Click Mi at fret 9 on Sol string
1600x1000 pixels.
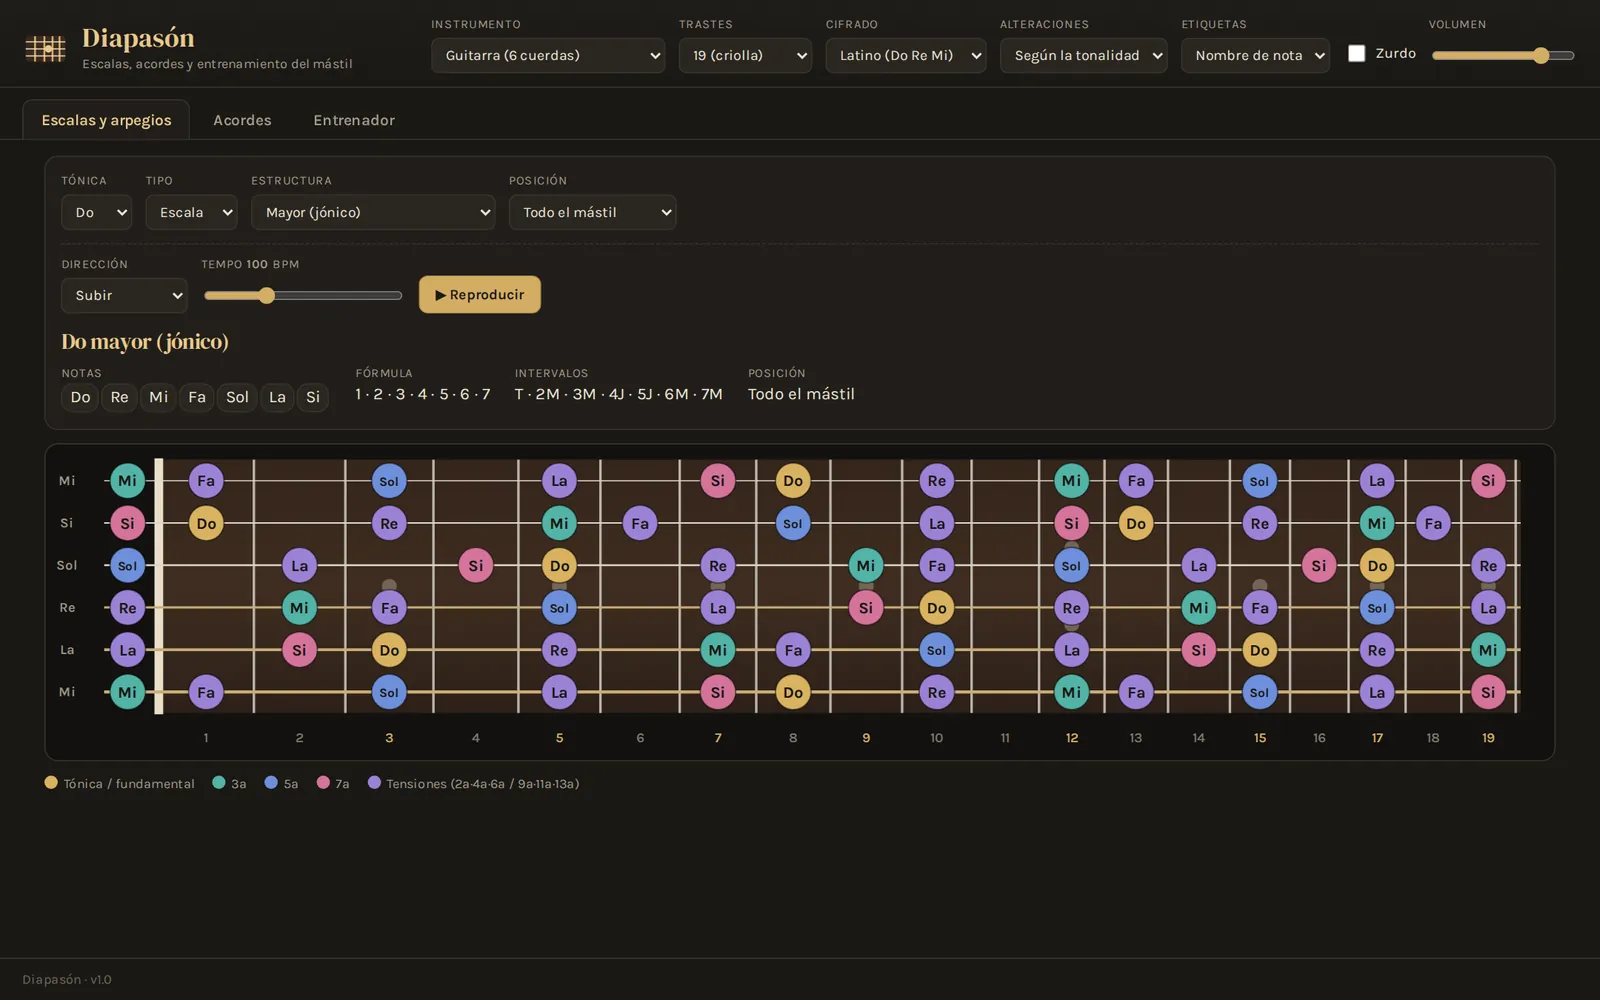click(866, 565)
